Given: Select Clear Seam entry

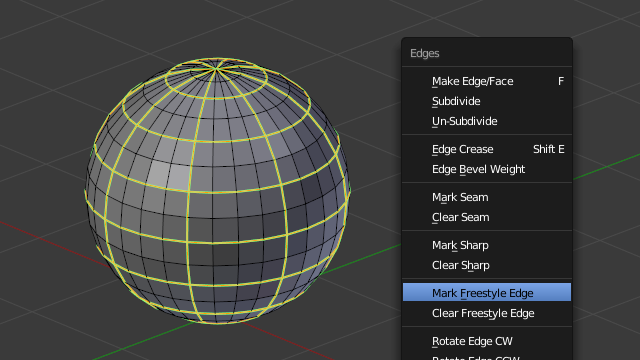Looking at the screenshot, I should click(487, 217).
